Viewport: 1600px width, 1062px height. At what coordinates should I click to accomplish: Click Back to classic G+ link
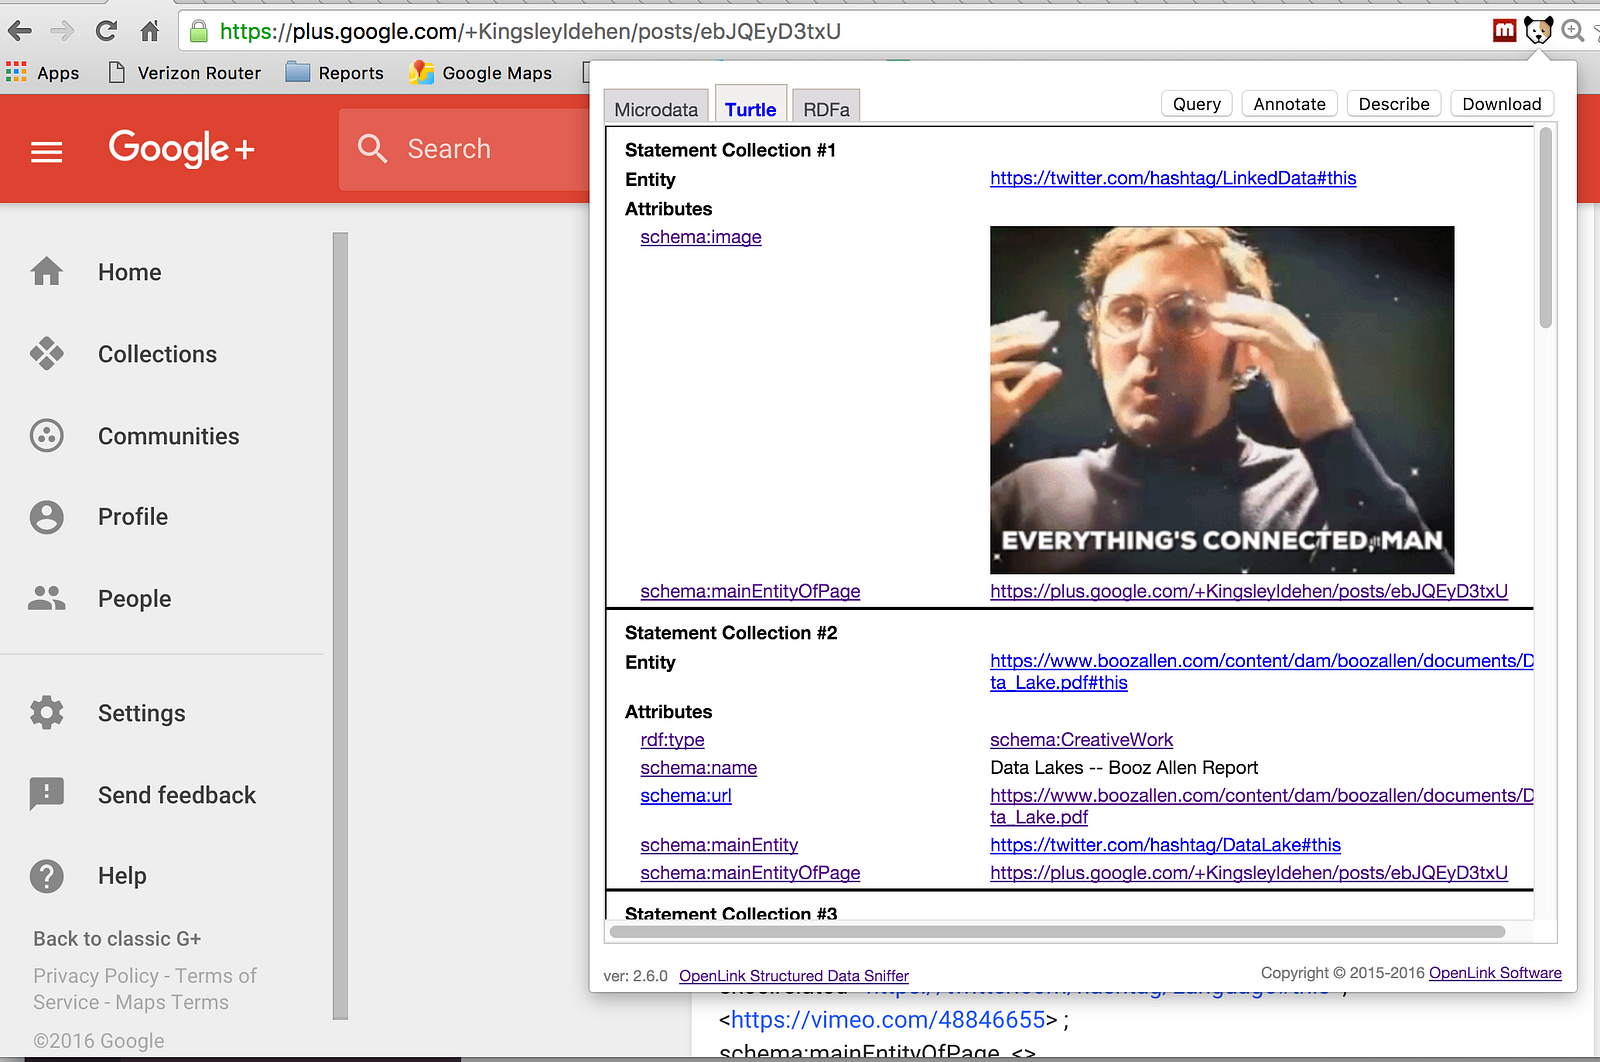117,939
